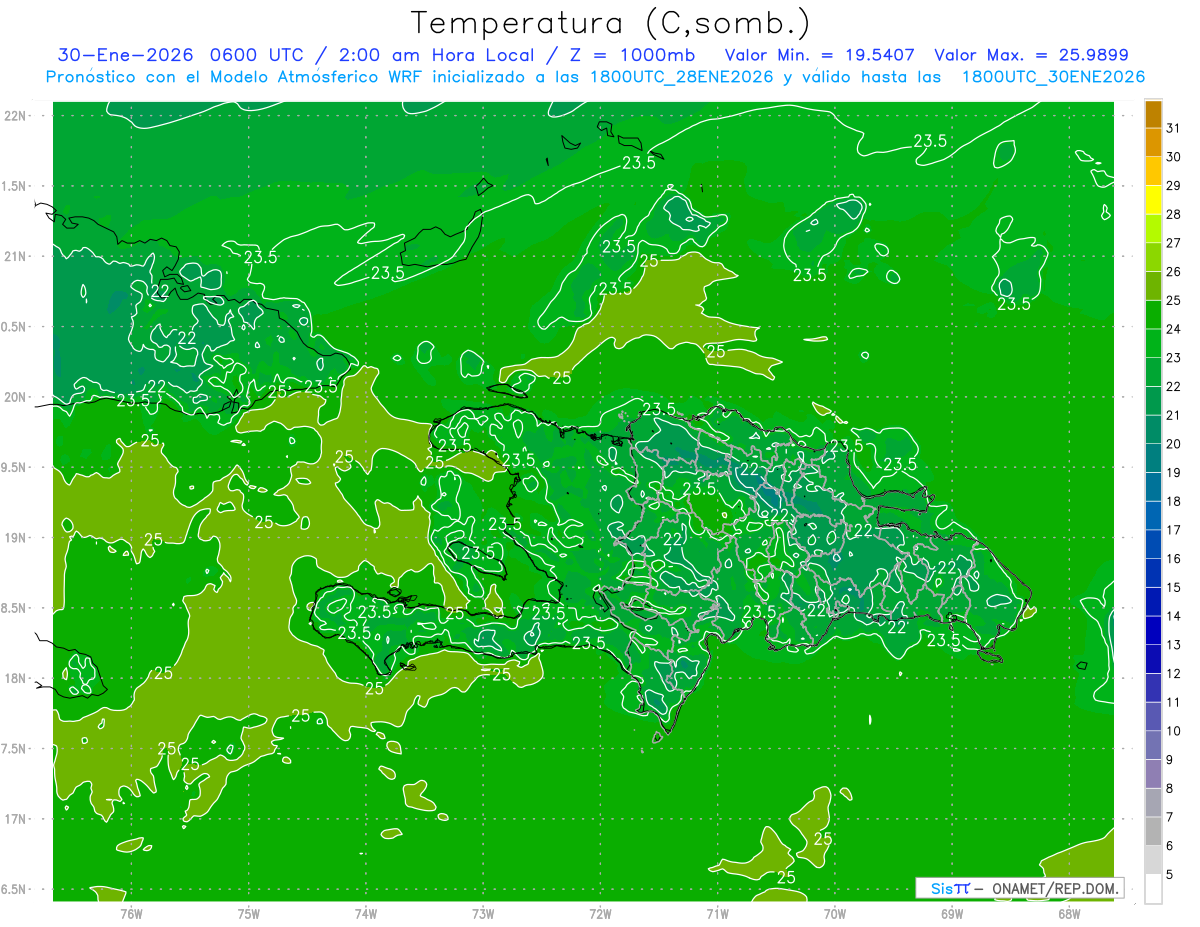Click the legend value label '5'
Viewport: 1200px width, 927px height.
[1171, 875]
